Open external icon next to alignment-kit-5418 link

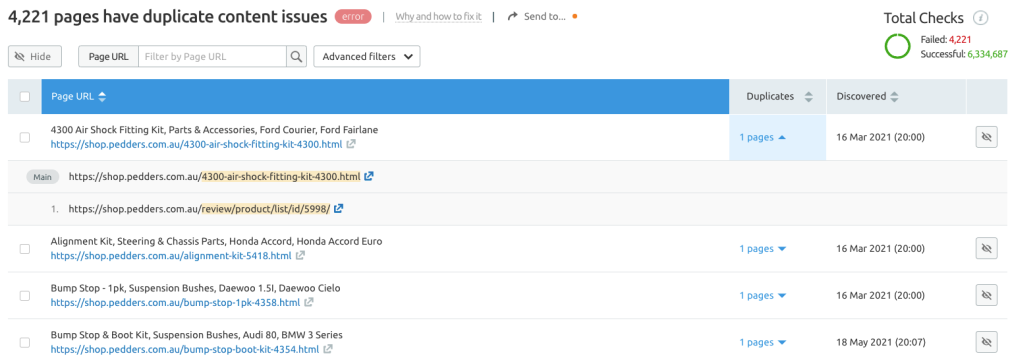[300, 256]
